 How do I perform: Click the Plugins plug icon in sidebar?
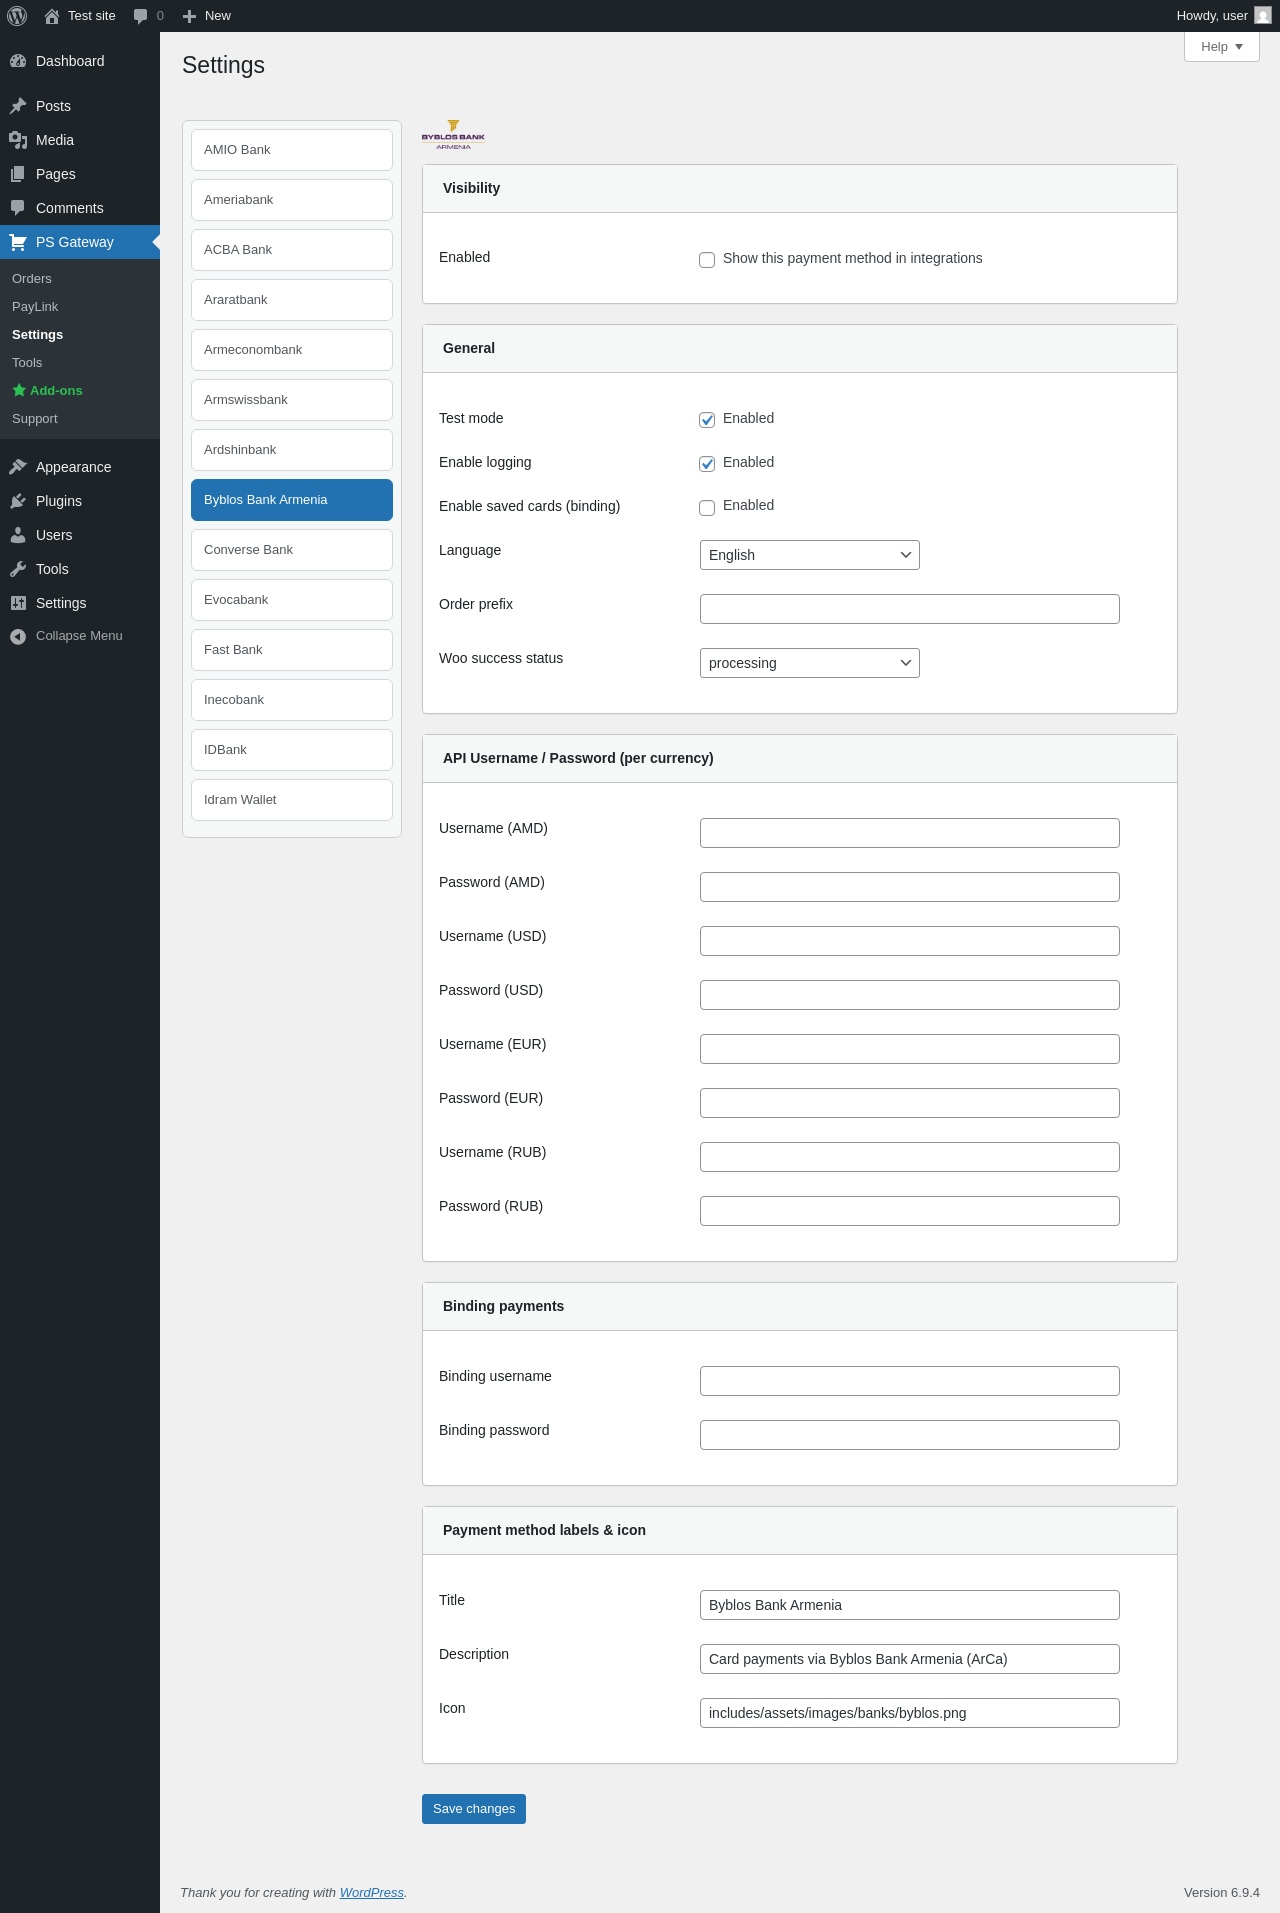tap(18, 501)
